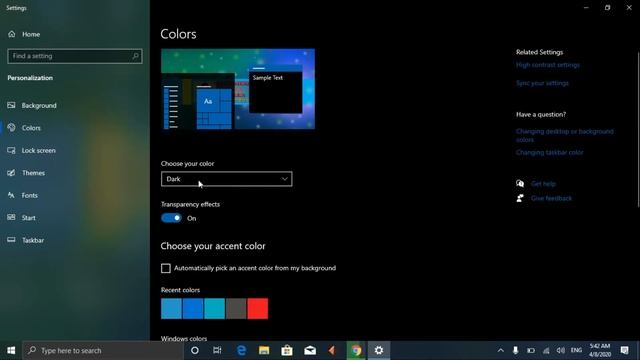
Task: Pick the red recent color swatch
Action: click(x=258, y=309)
